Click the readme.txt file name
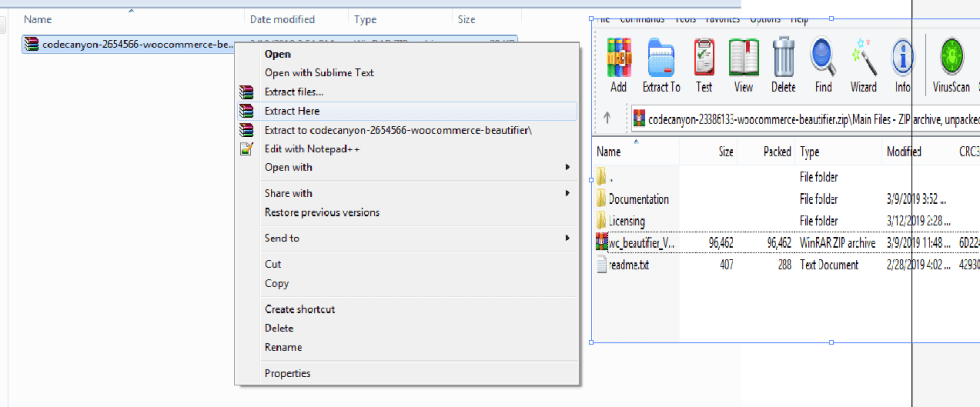This screenshot has width=980, height=407. coord(629,265)
